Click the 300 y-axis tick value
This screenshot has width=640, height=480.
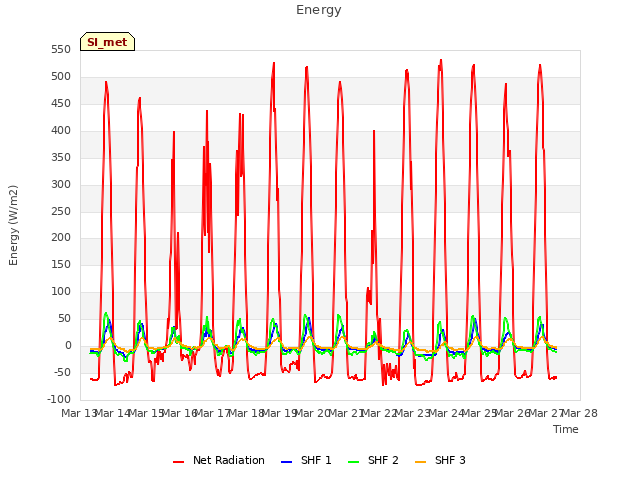(61, 184)
